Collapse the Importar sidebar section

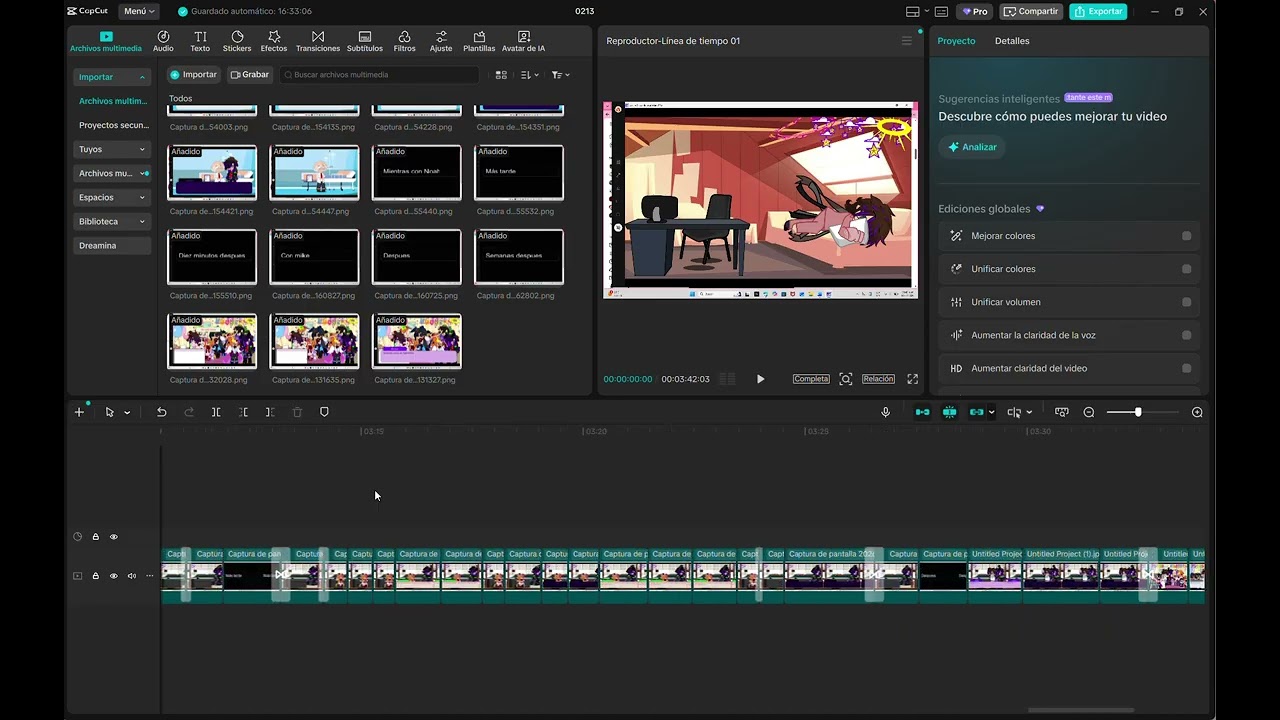pyautogui.click(x=142, y=77)
